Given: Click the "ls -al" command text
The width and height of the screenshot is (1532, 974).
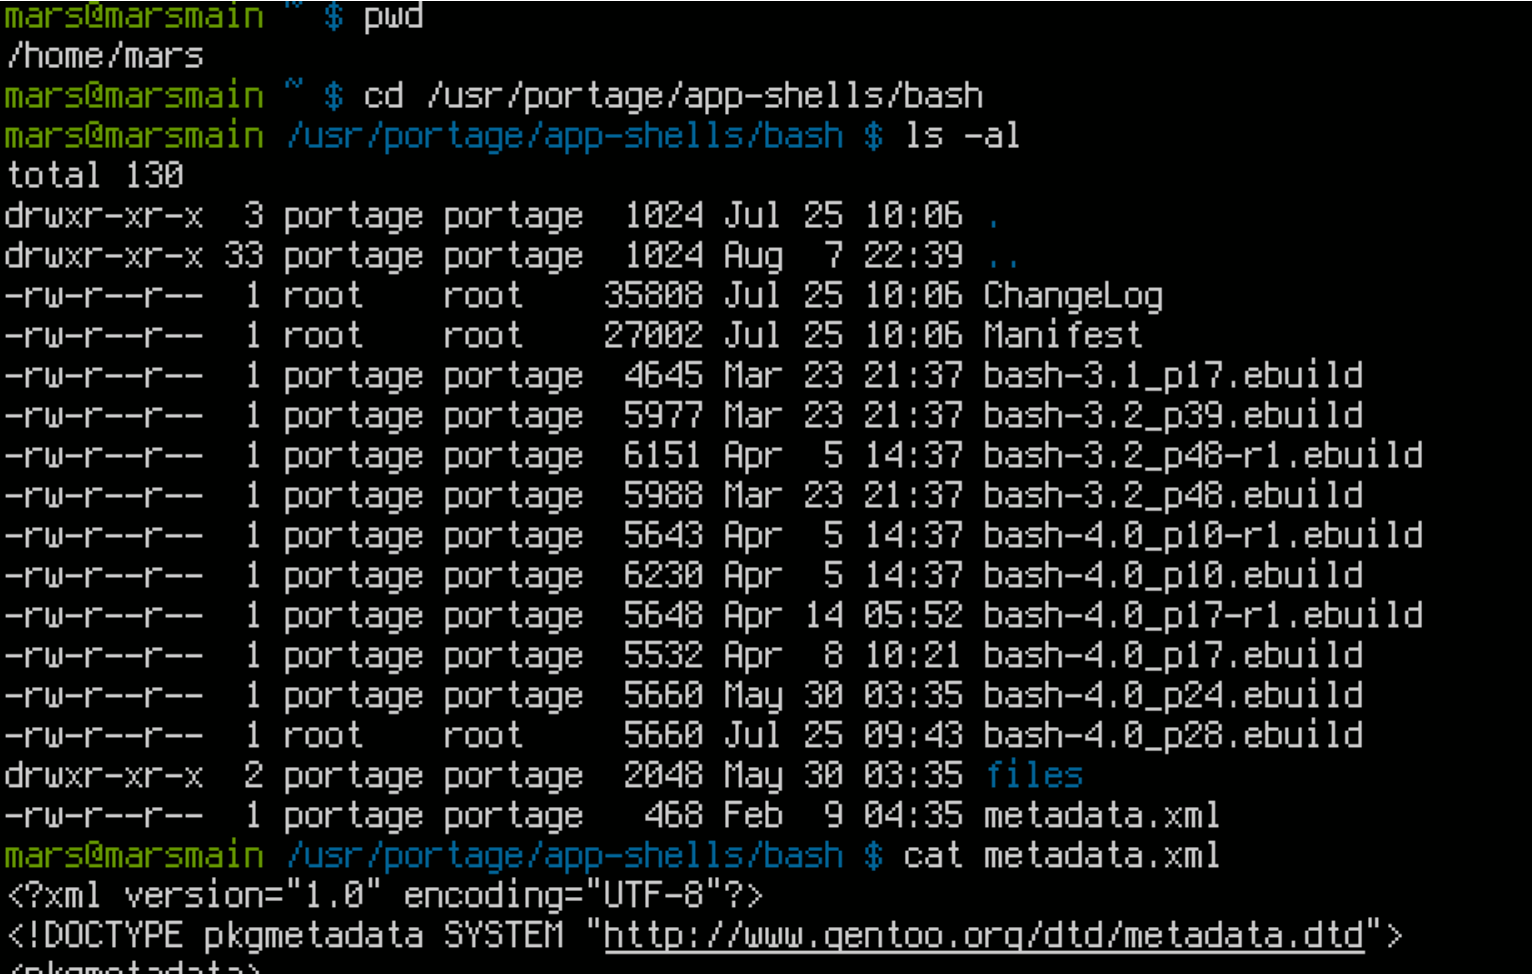Looking at the screenshot, I should click(x=961, y=136).
